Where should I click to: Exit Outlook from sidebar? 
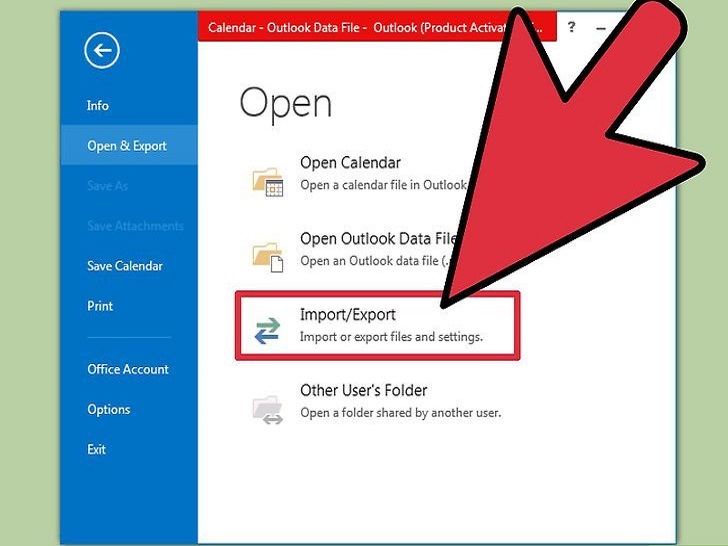pyautogui.click(x=97, y=449)
